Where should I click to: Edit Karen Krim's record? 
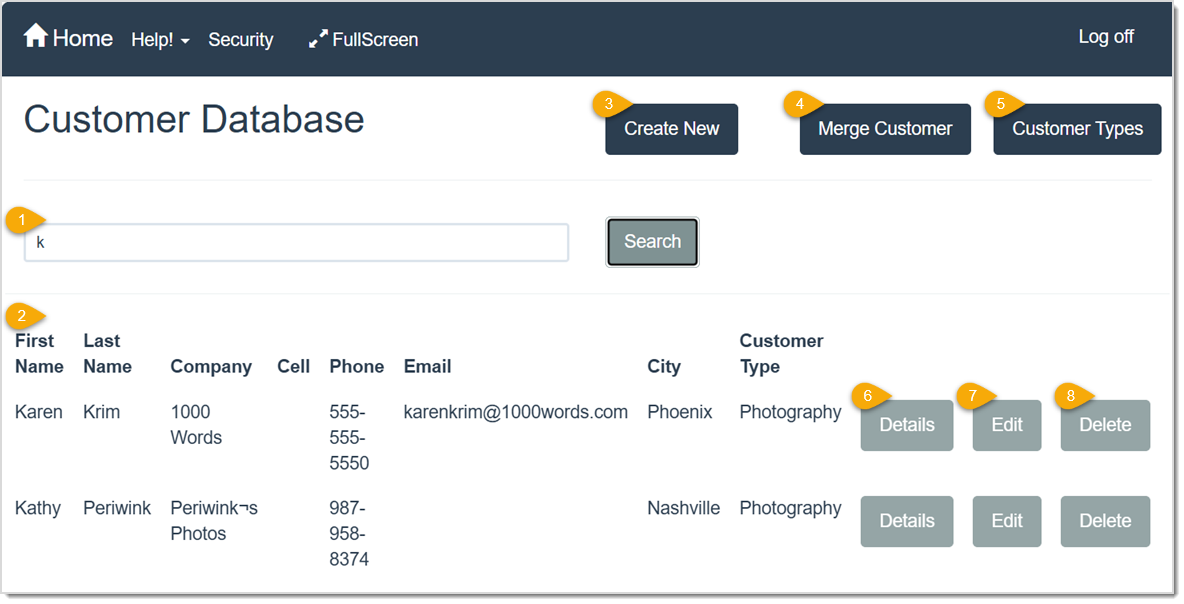tap(1006, 425)
